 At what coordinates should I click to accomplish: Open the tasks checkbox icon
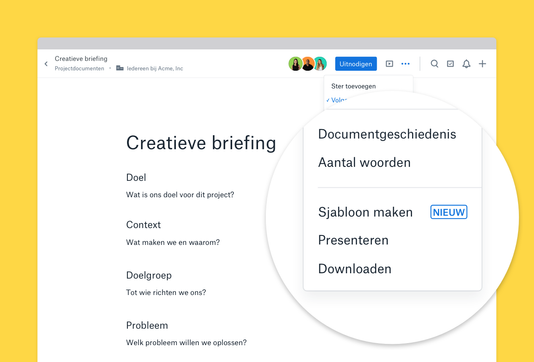click(x=450, y=64)
